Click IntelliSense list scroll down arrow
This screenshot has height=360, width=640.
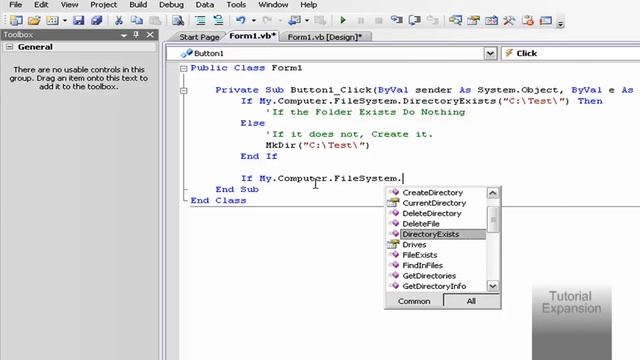pyautogui.click(x=493, y=286)
